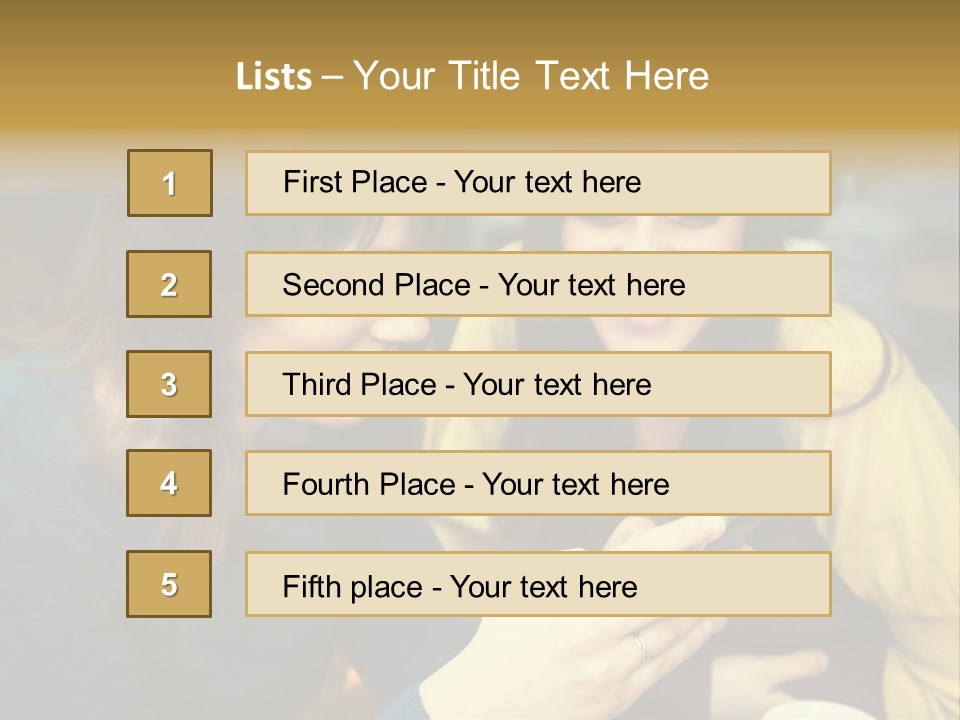The image size is (960, 720).
Task: Select the number 2 box
Action: pyautogui.click(x=169, y=284)
